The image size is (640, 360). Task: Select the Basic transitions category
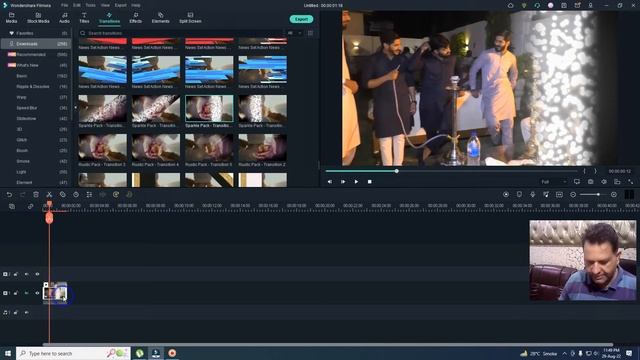click(x=36, y=76)
